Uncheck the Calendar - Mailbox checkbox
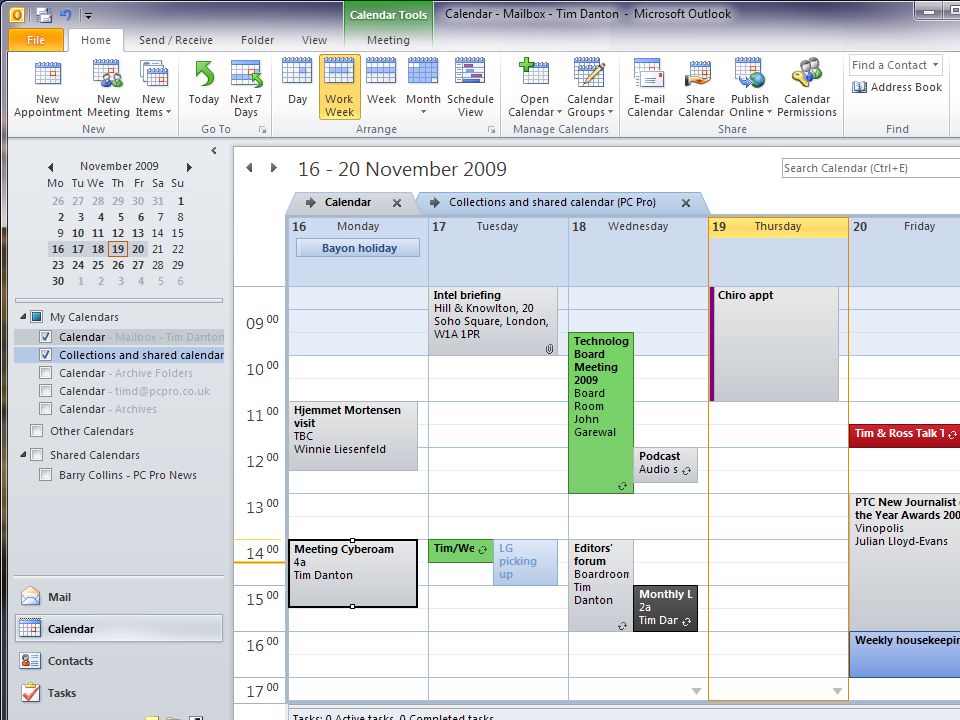Screen dimensions: 960x720 45,337
